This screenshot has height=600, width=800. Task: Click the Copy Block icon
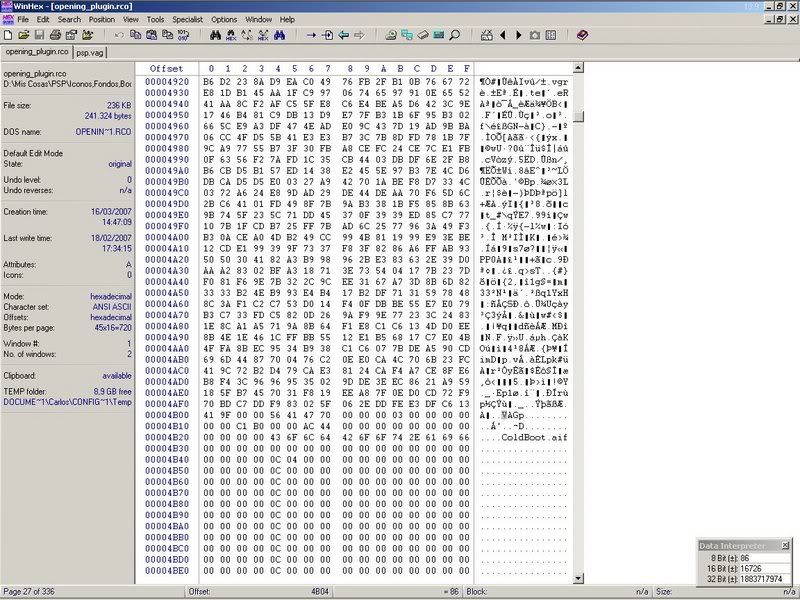[135, 35]
